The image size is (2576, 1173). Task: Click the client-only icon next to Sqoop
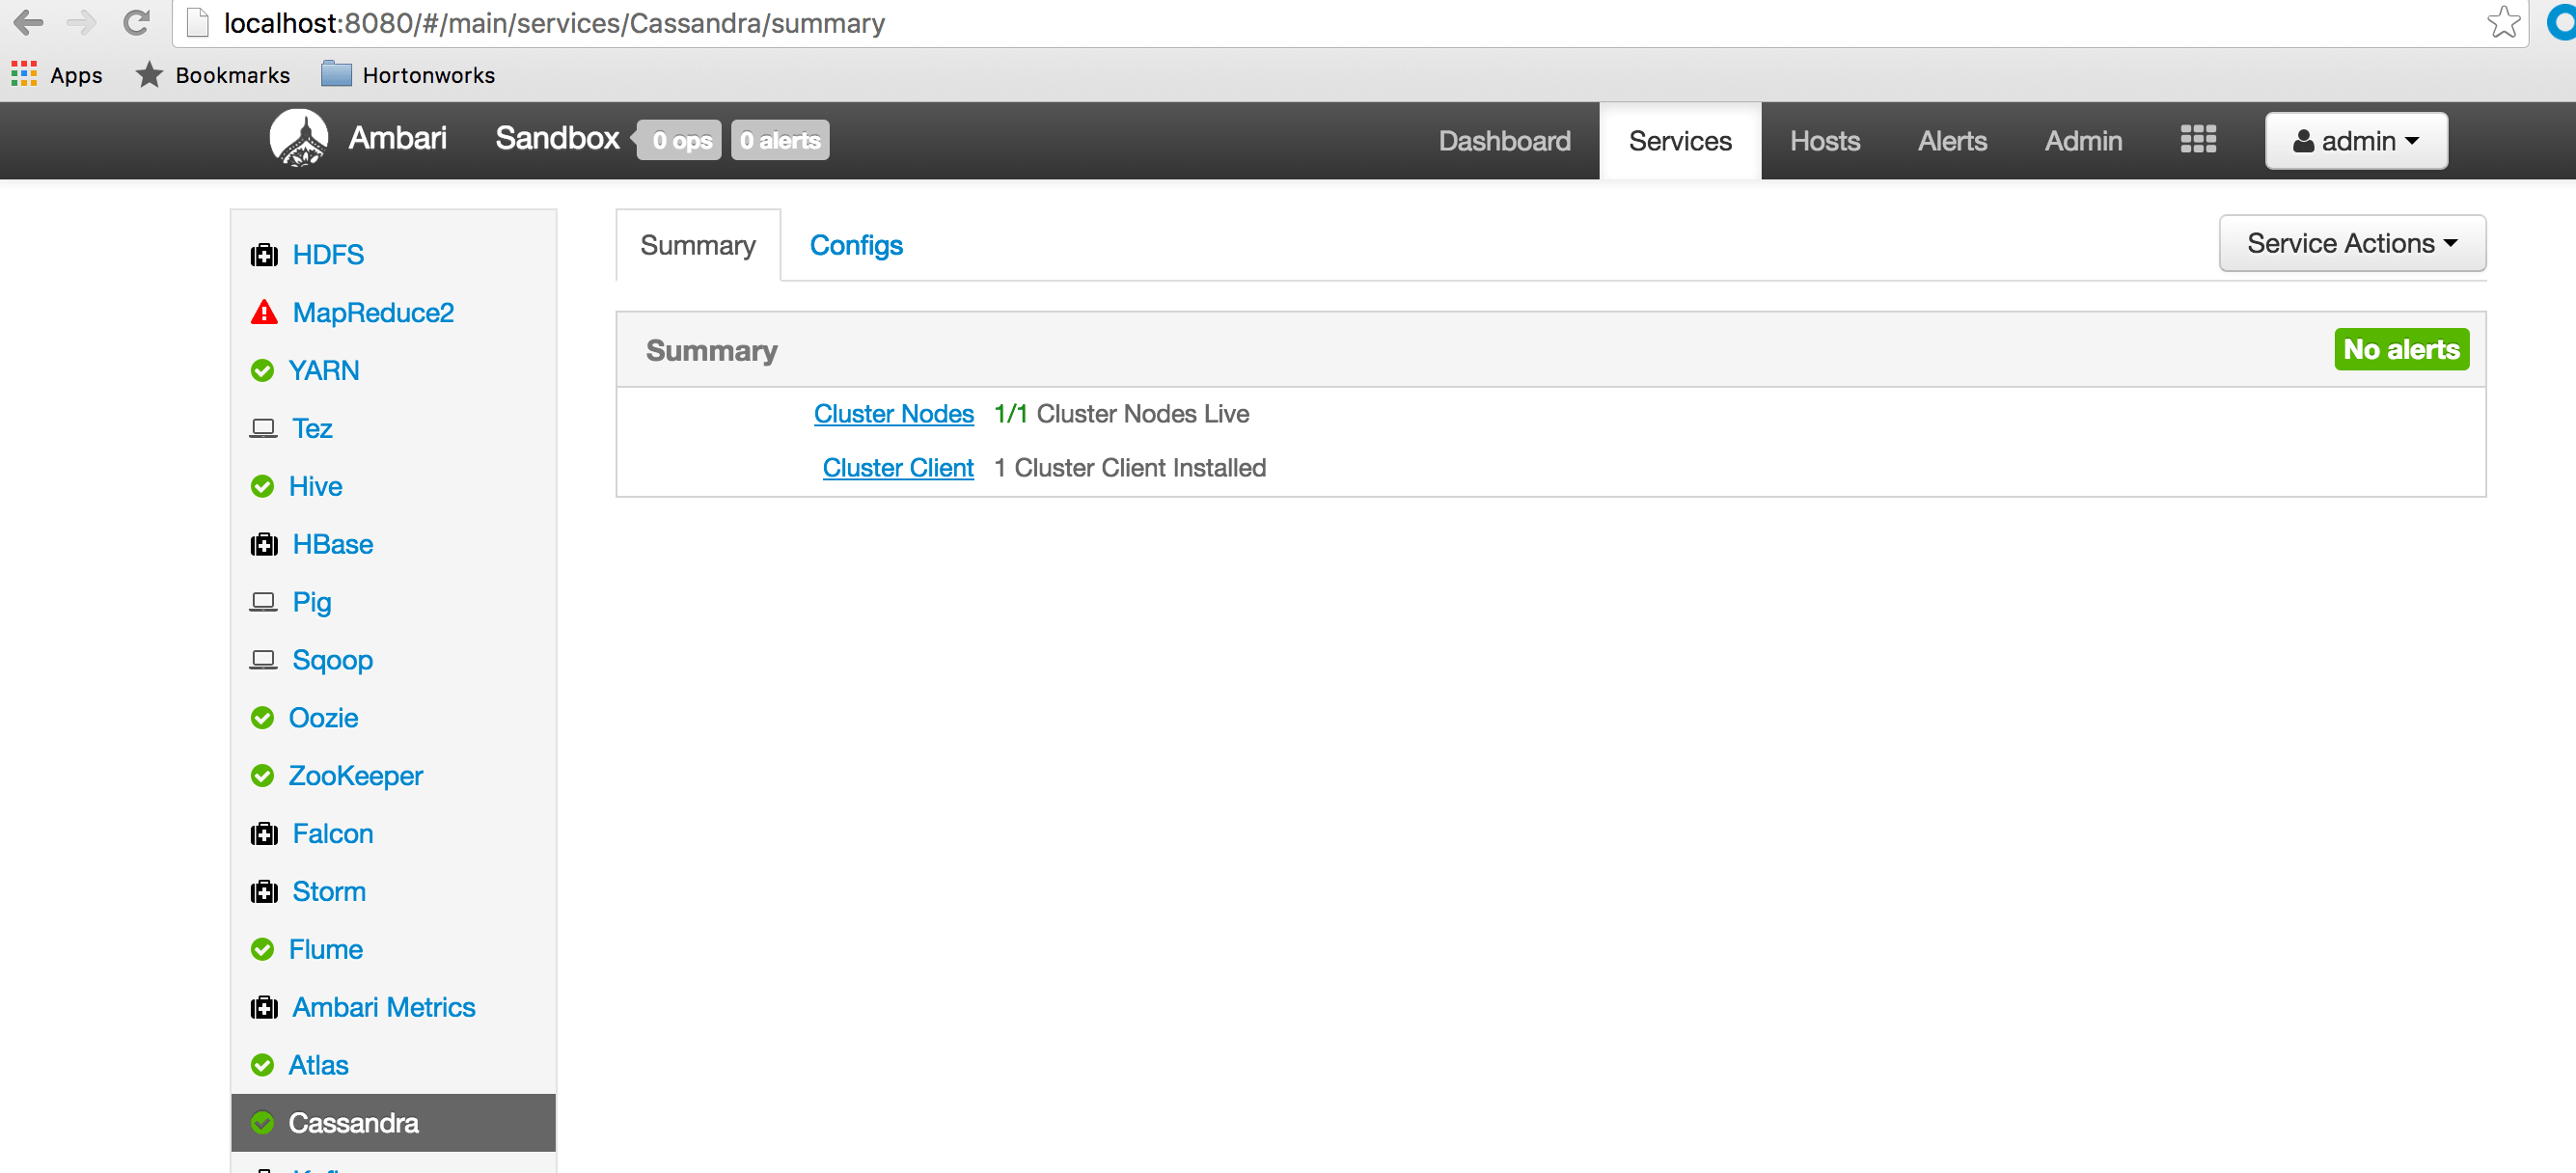263,659
